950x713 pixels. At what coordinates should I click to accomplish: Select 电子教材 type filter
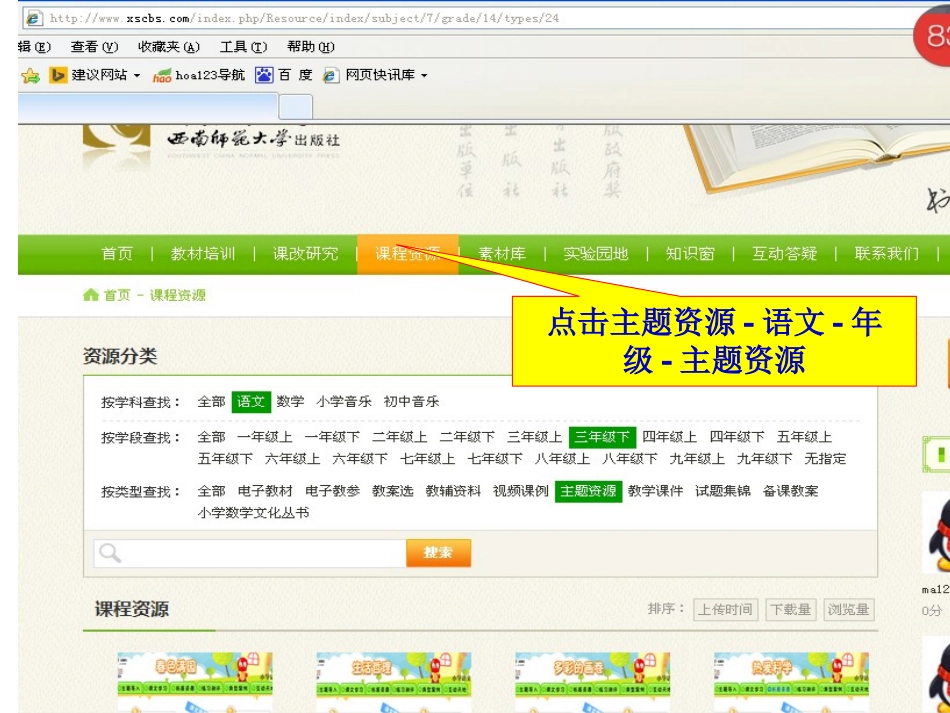tap(265, 491)
